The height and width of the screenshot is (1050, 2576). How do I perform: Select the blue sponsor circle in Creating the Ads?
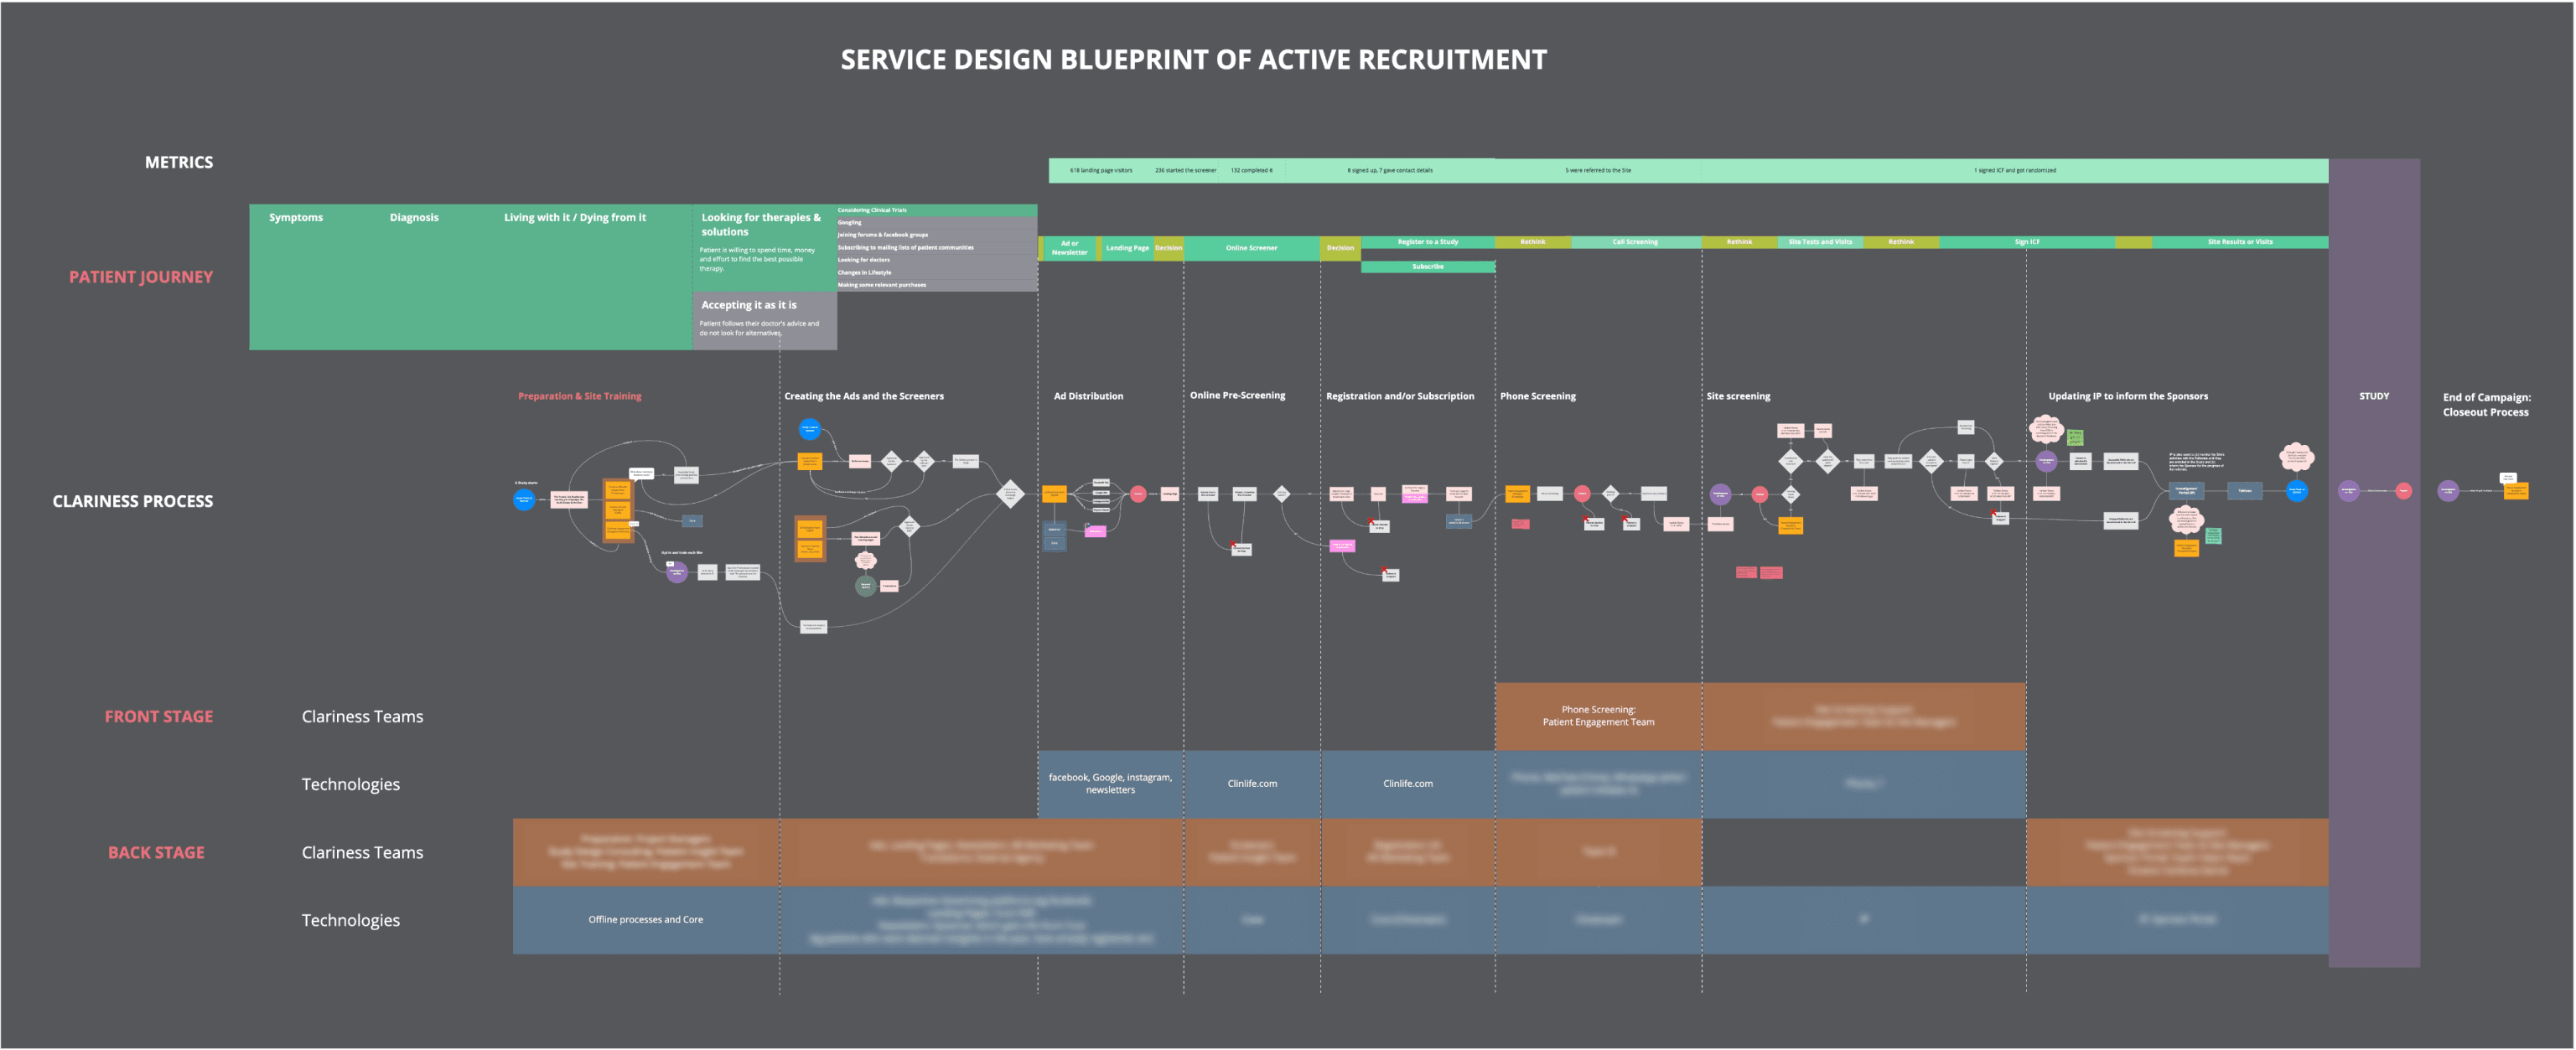810,429
